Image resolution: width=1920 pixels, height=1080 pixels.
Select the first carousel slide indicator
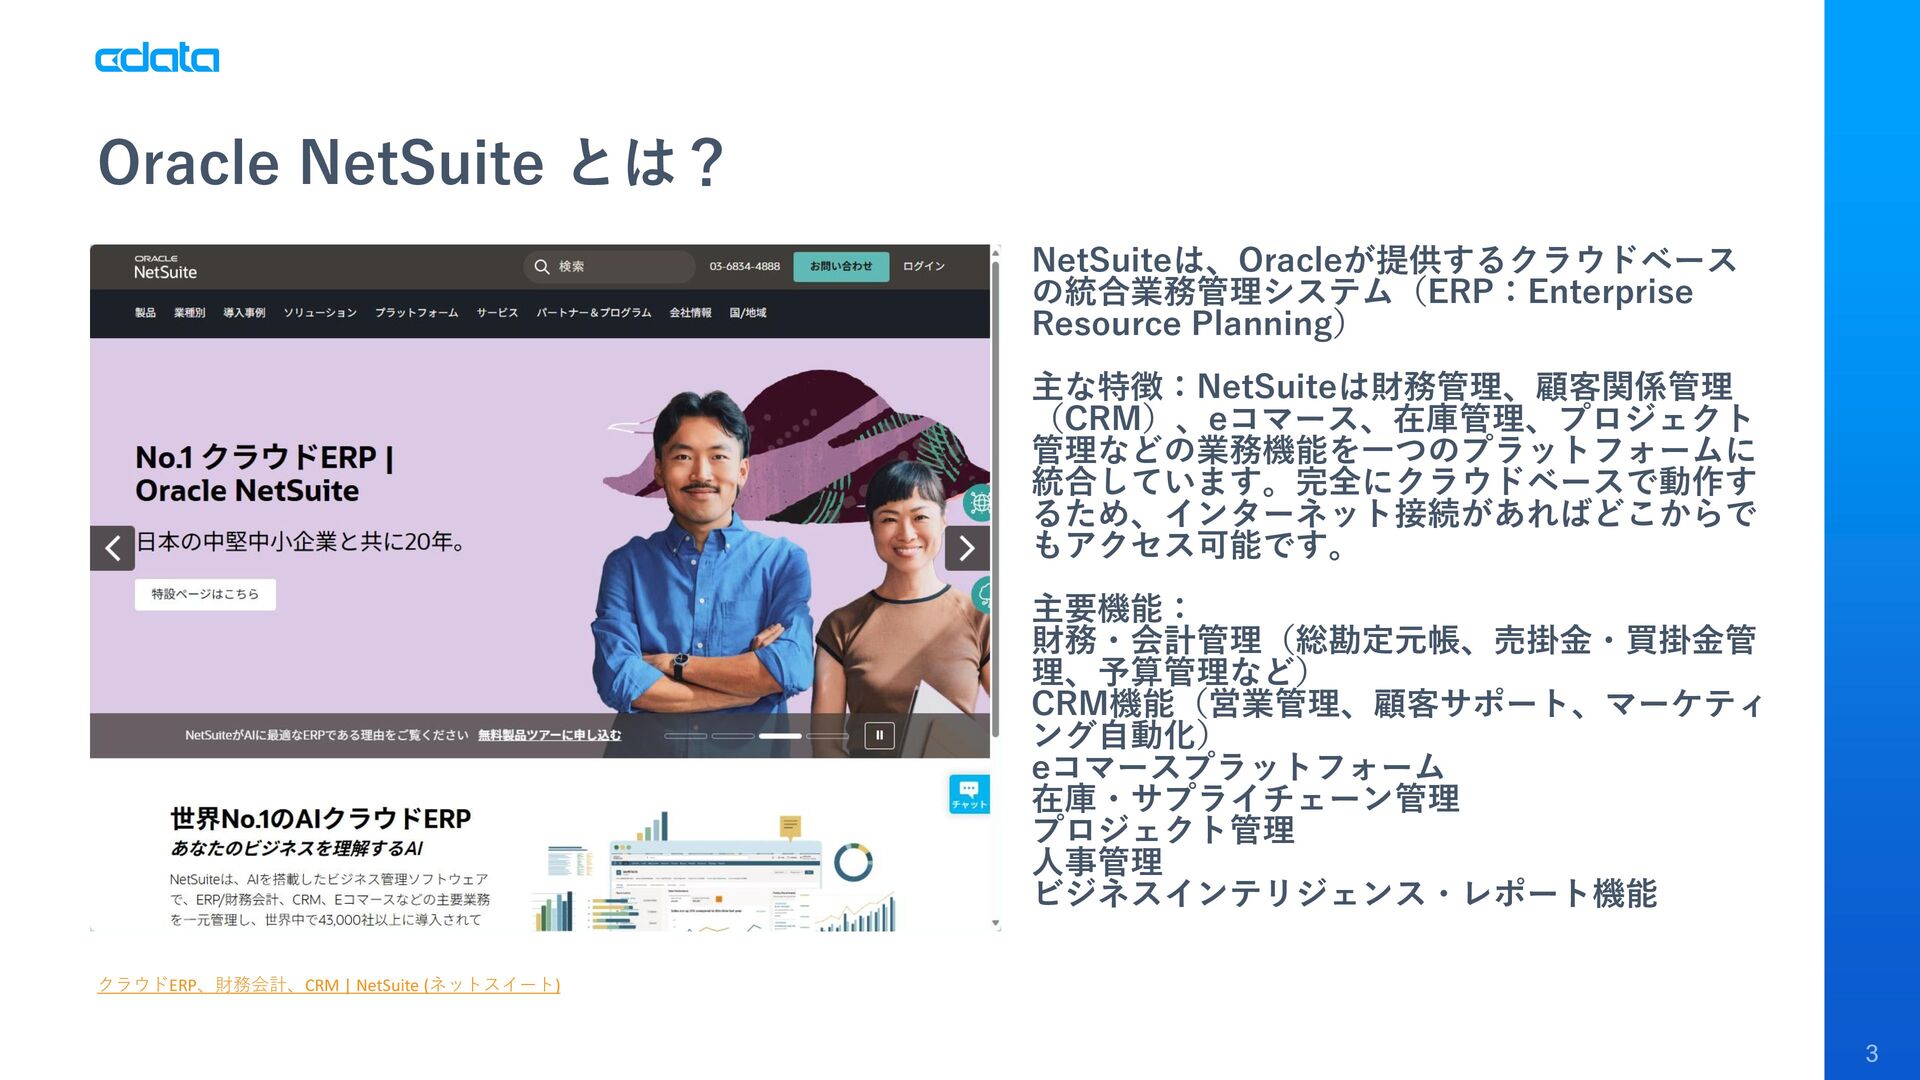pyautogui.click(x=685, y=736)
